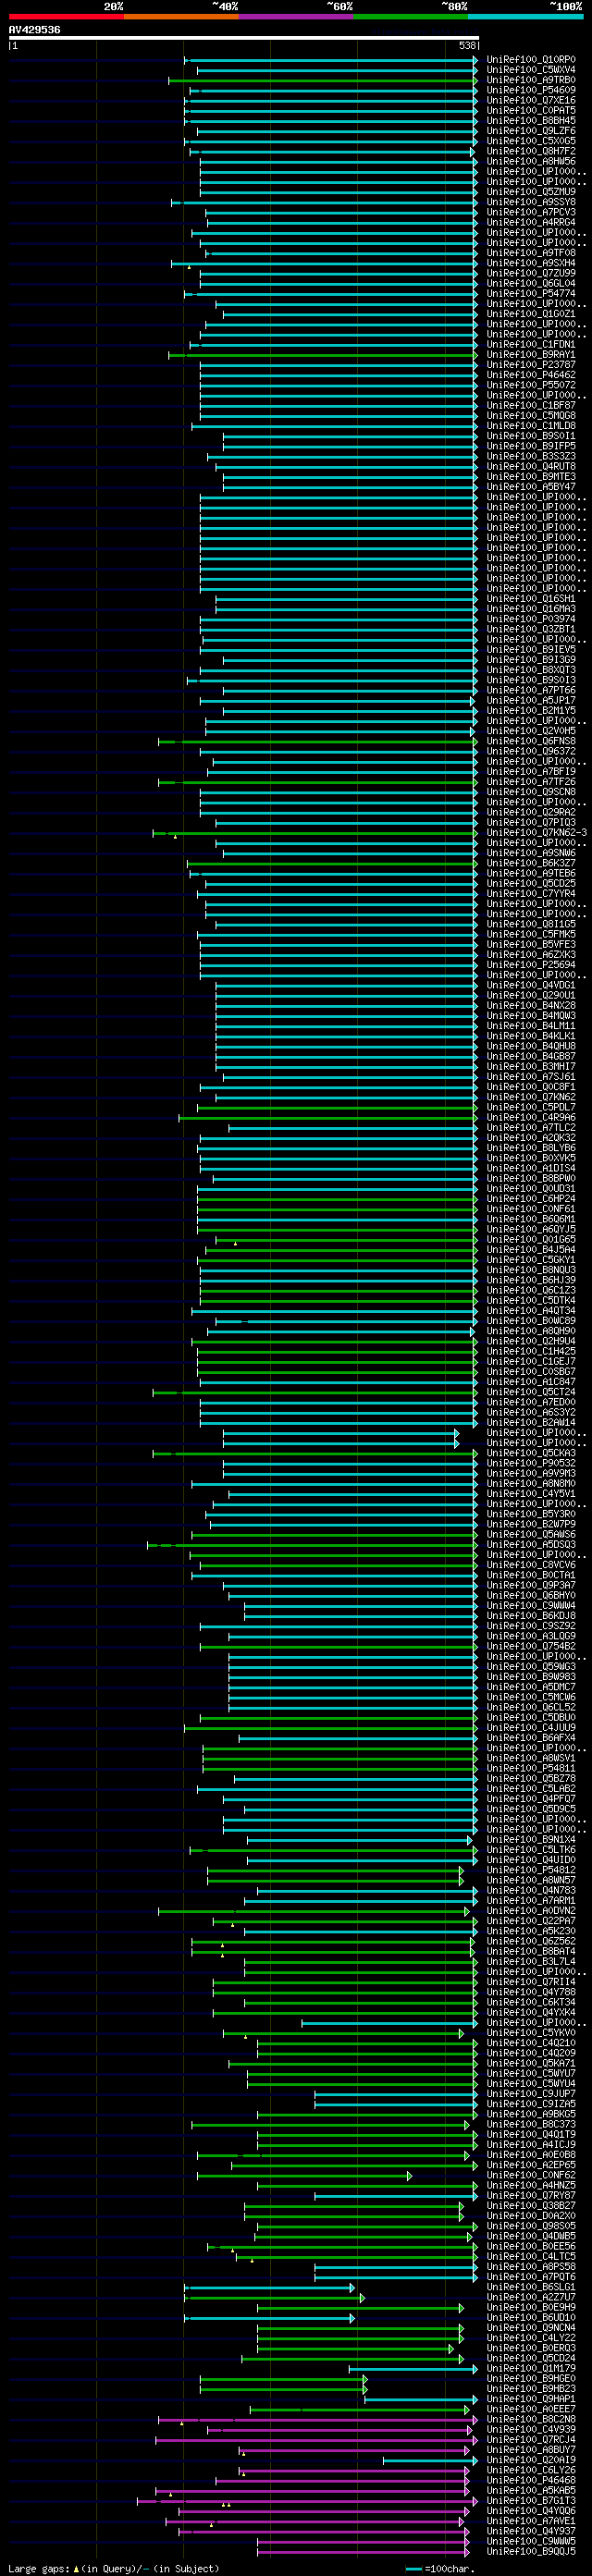Viewport: 592px width, 2576px height.
Task: Select hit UniRef100_A7PCV3
Action: (x=531, y=212)
